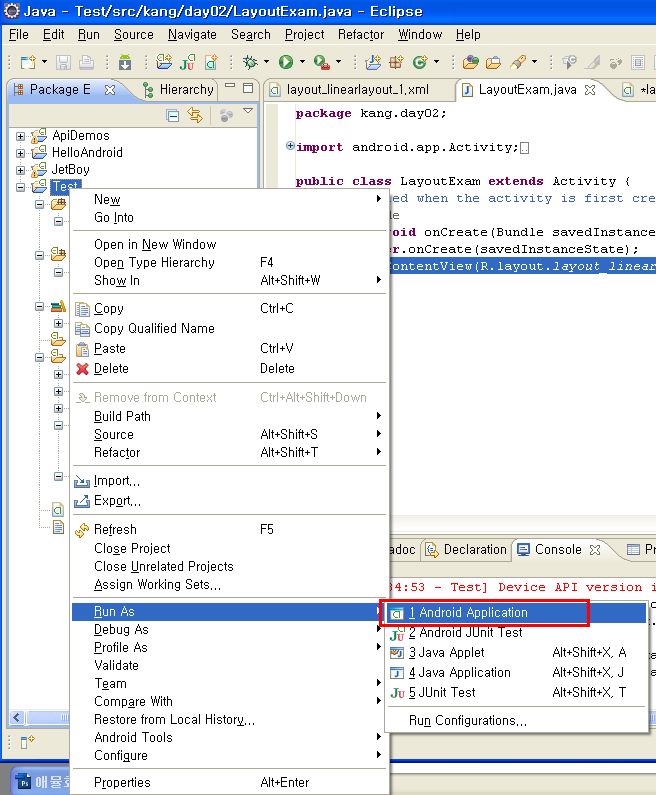Open the Refactor menu in menu bar

(x=361, y=34)
